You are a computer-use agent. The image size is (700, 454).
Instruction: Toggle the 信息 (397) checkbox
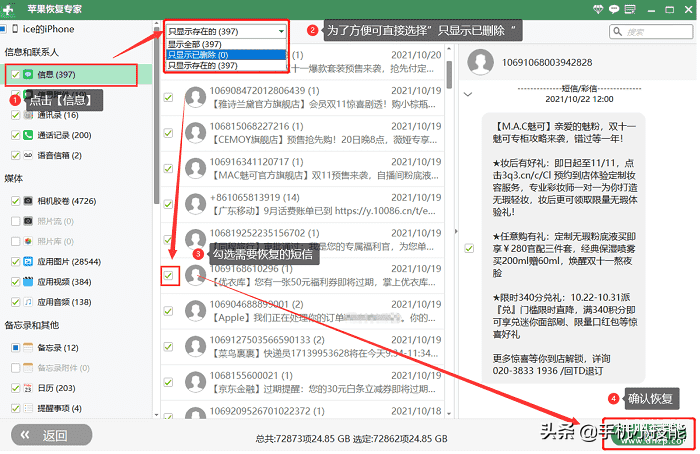16,75
